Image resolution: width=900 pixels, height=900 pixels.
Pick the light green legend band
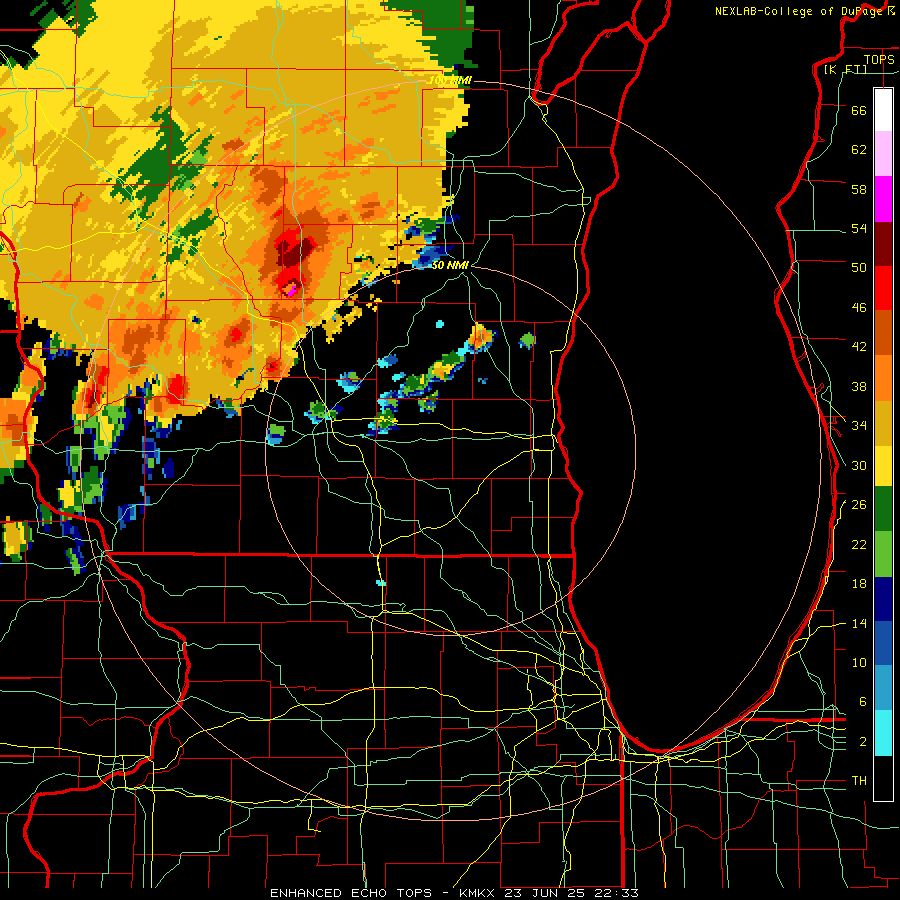883,554
